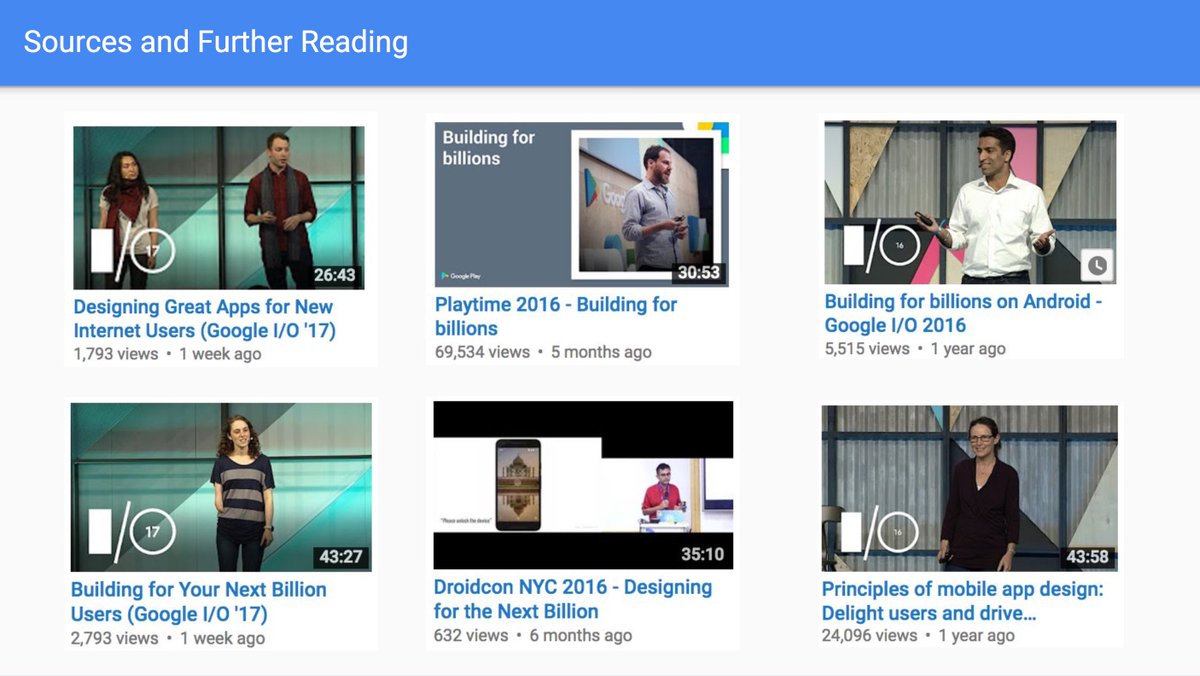The image size is (1200, 676).
Task: Click the '6 months ago' text
Action: [x=581, y=636]
